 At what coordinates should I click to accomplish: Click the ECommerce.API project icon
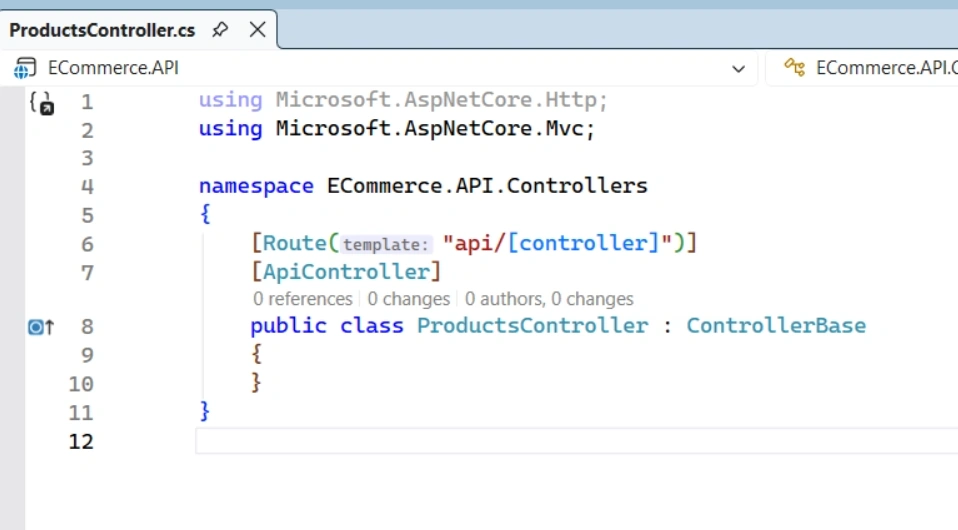(x=25, y=68)
